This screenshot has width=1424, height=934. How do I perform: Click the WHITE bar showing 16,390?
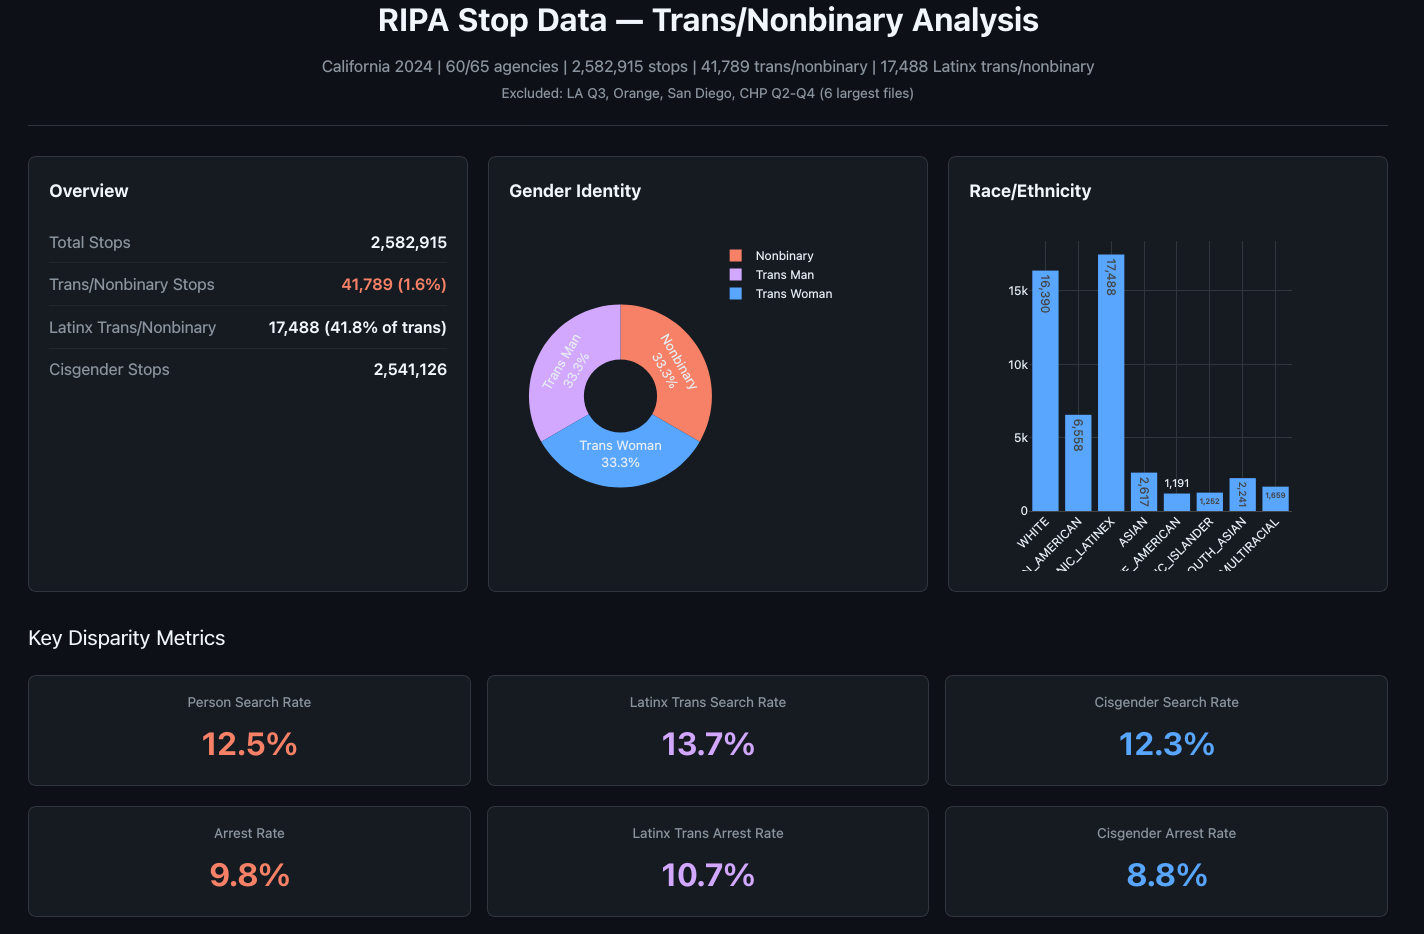(x=1045, y=391)
